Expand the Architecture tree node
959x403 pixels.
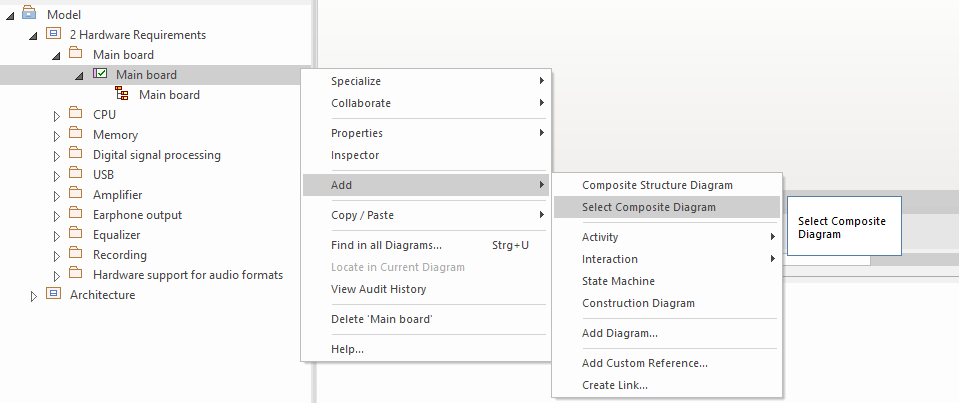pyautogui.click(x=34, y=296)
